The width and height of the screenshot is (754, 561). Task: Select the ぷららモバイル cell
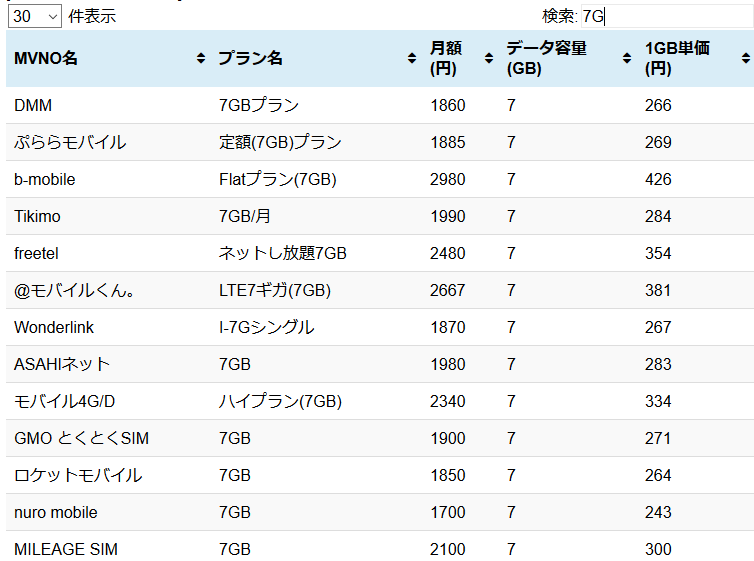pyautogui.click(x=70, y=142)
